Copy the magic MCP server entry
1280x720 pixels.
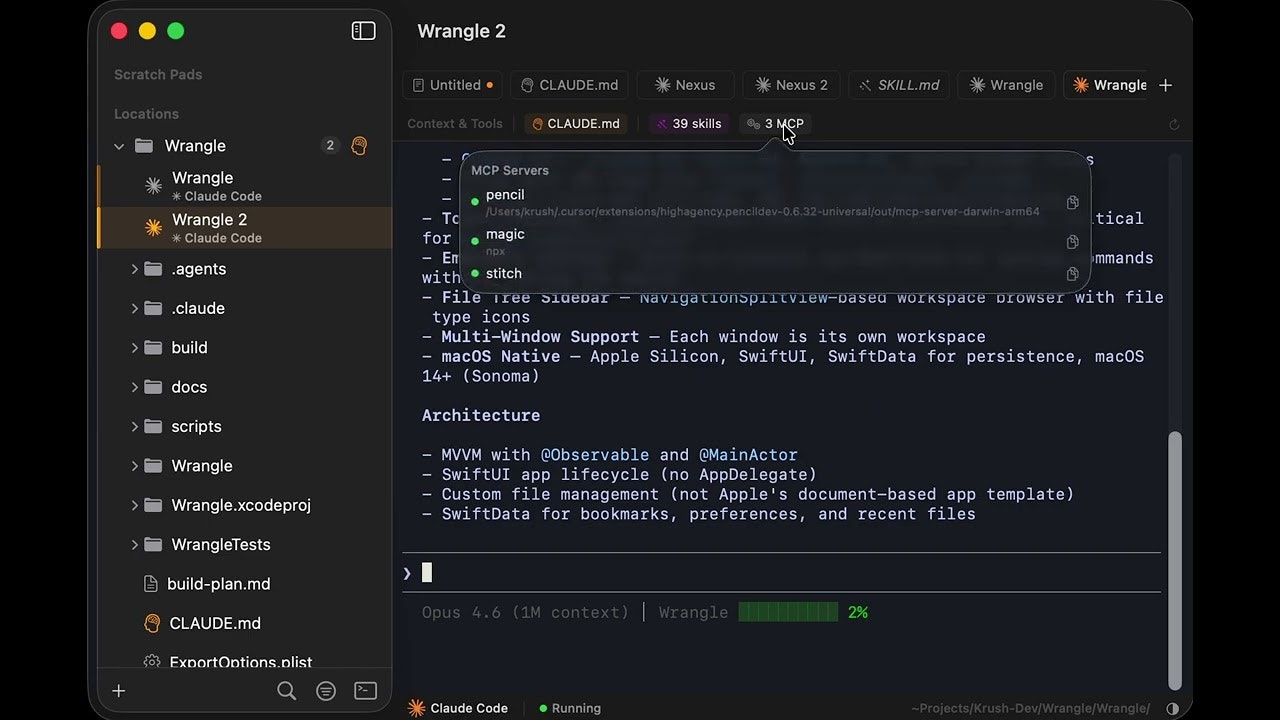click(x=1072, y=242)
